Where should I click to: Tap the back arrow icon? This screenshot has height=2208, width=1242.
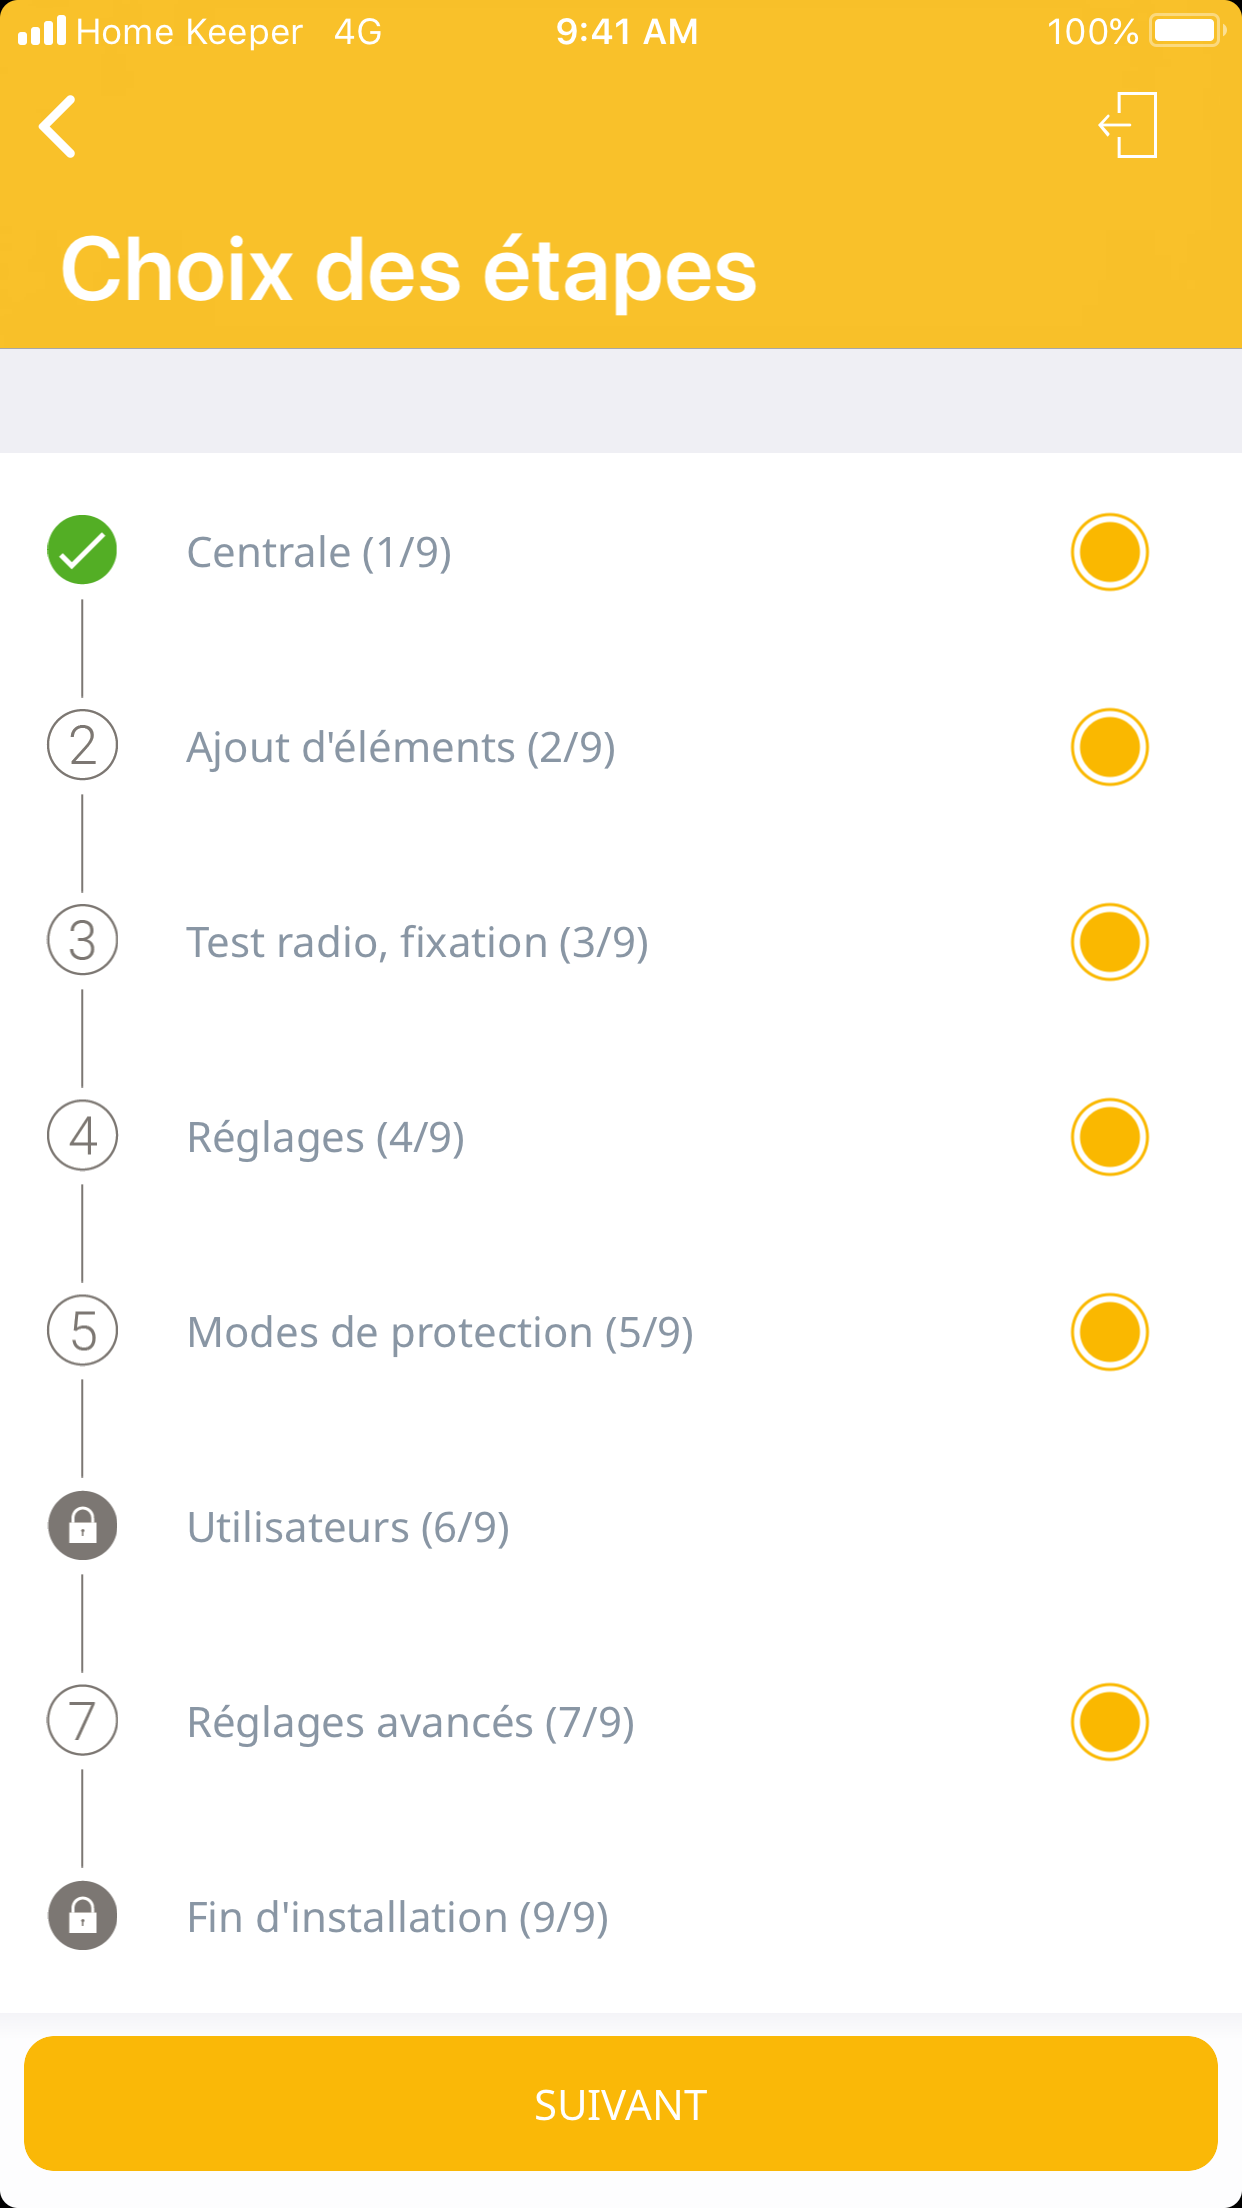tap(58, 127)
